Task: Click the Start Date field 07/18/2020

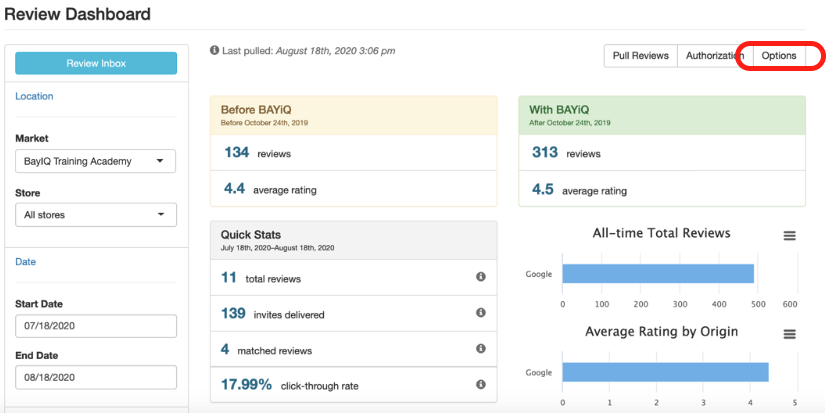Action: point(96,326)
